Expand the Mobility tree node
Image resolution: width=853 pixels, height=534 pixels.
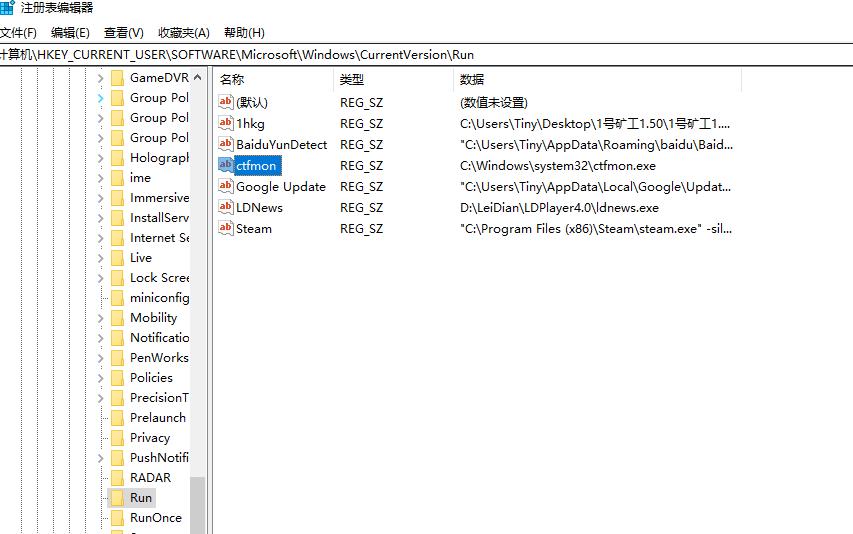click(x=101, y=318)
